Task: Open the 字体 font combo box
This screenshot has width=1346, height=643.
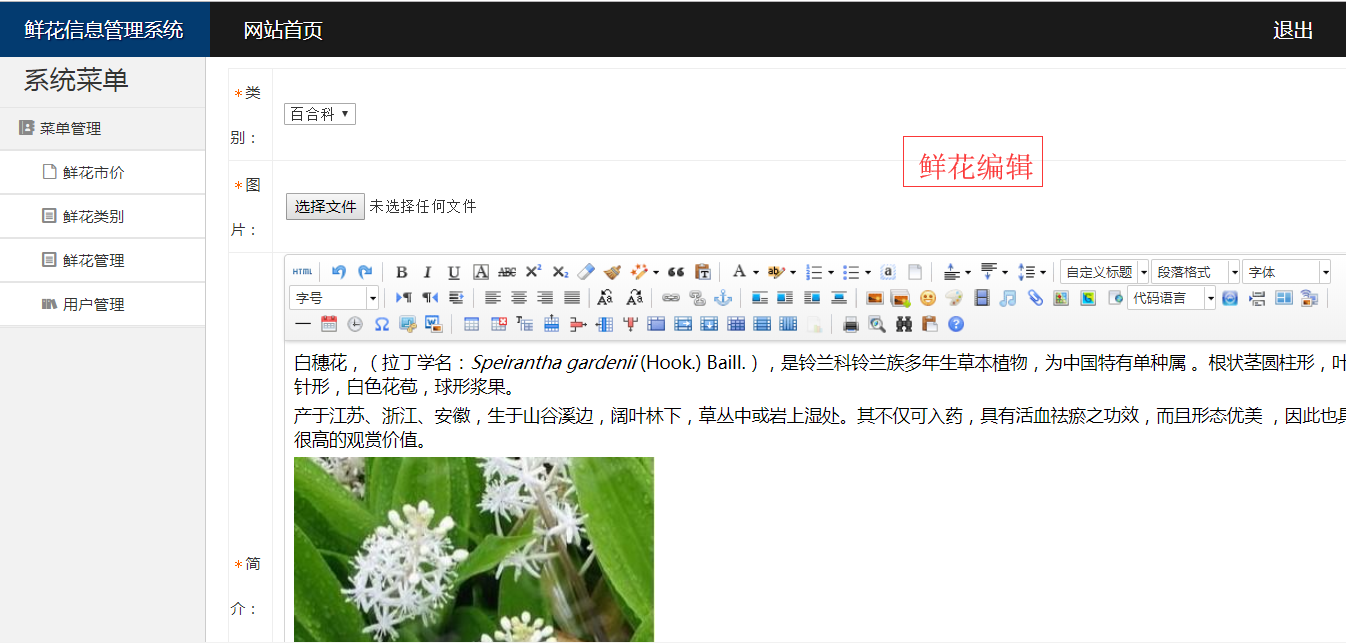Action: coord(1286,272)
